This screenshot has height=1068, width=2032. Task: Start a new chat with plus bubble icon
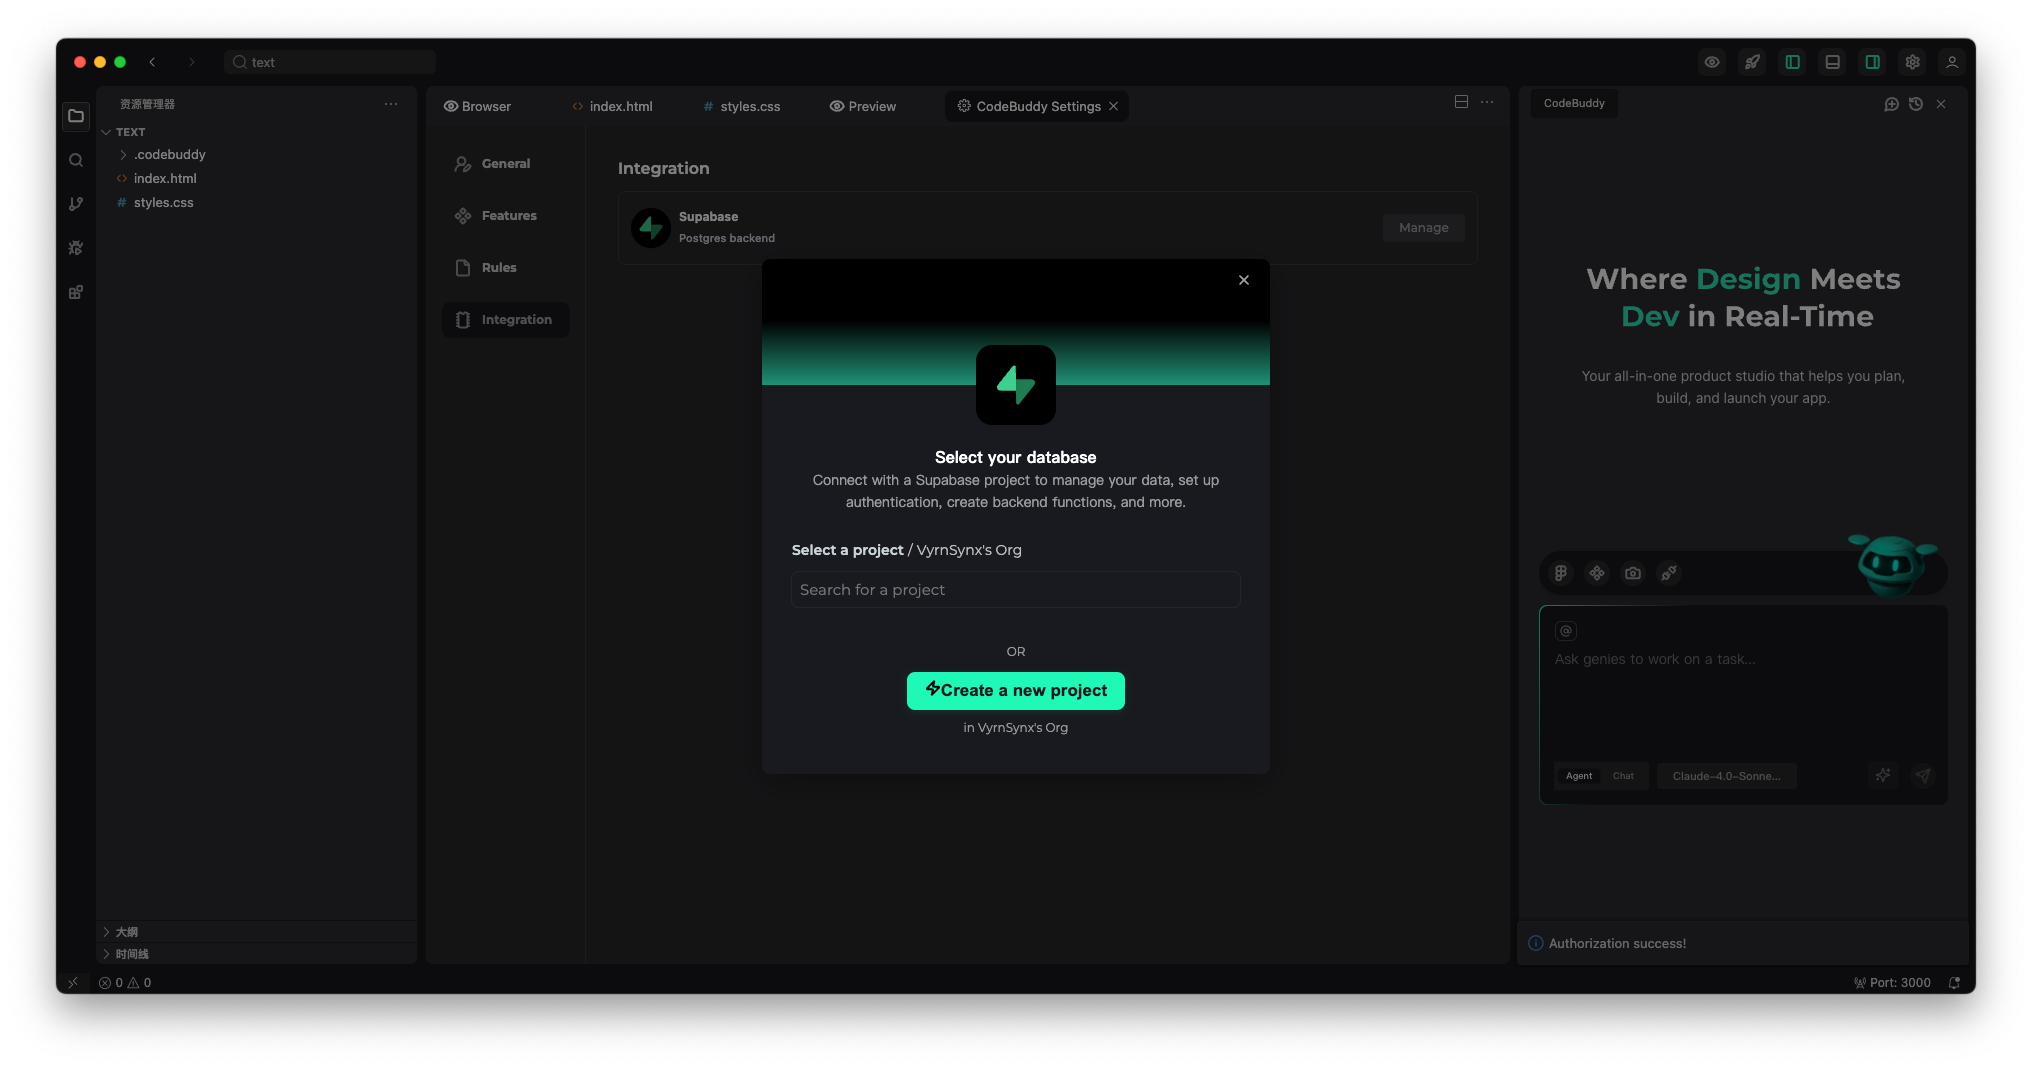click(x=1891, y=104)
